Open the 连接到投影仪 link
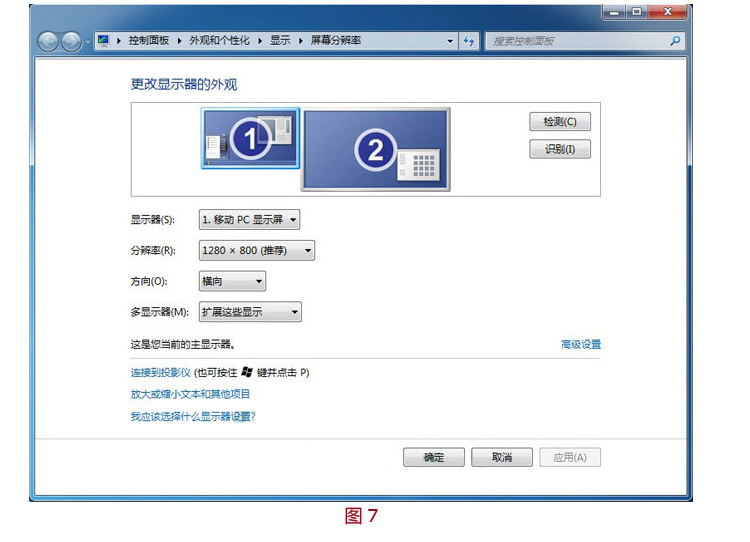Screen dimensions: 750x542 [x=161, y=373]
